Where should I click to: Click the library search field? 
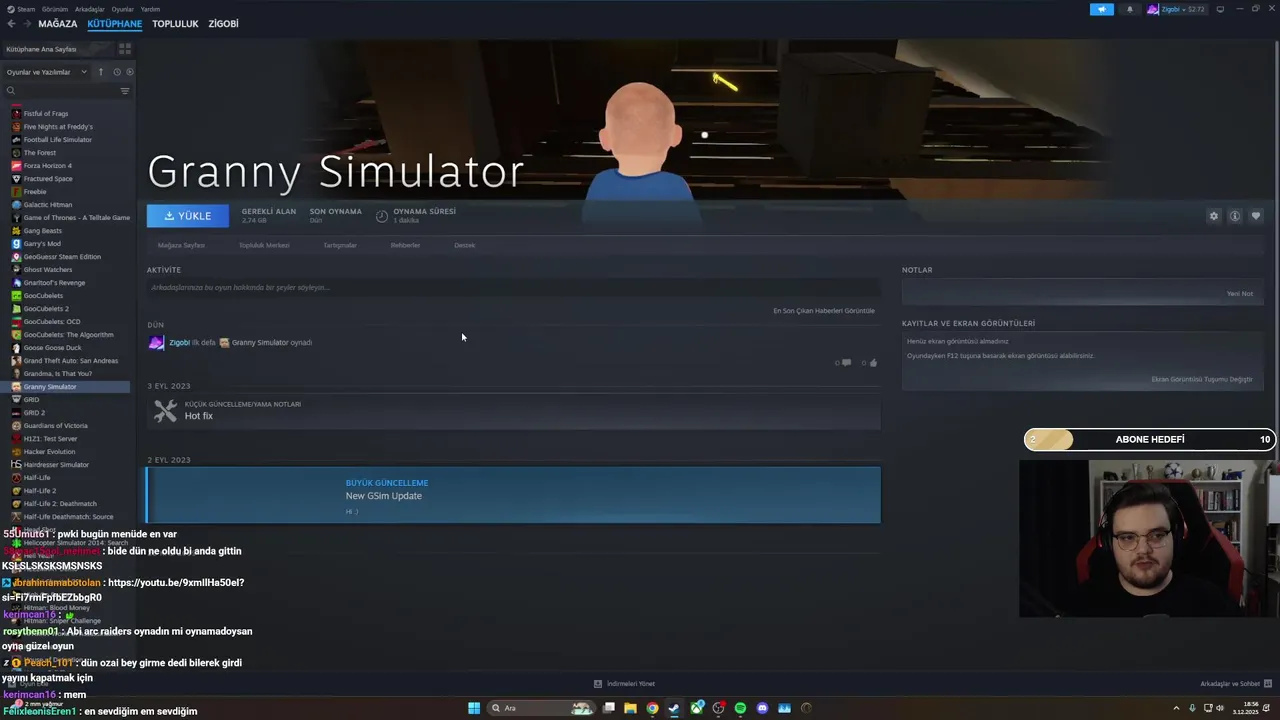pyautogui.click(x=60, y=91)
